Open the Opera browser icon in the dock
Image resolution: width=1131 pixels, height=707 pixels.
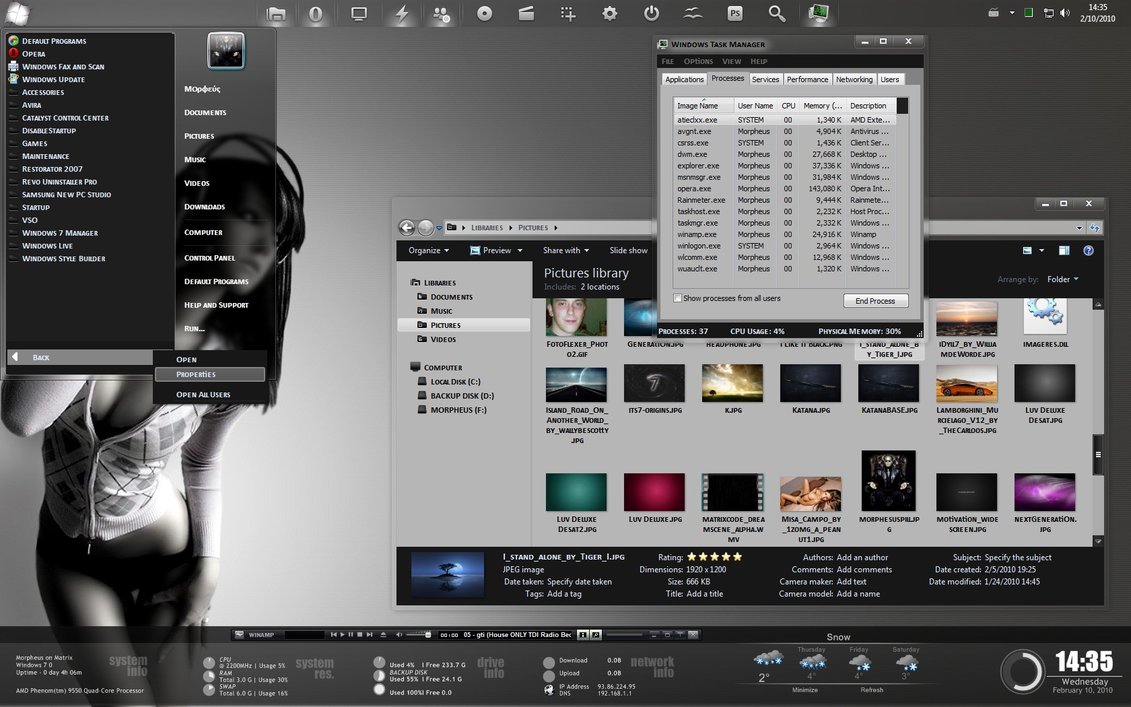tap(316, 14)
